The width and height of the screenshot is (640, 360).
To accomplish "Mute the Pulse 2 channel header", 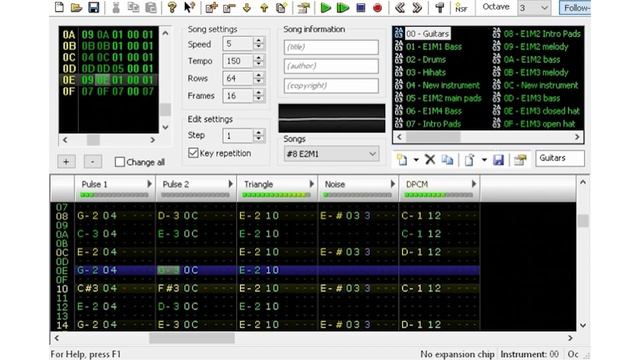I will (x=176, y=184).
